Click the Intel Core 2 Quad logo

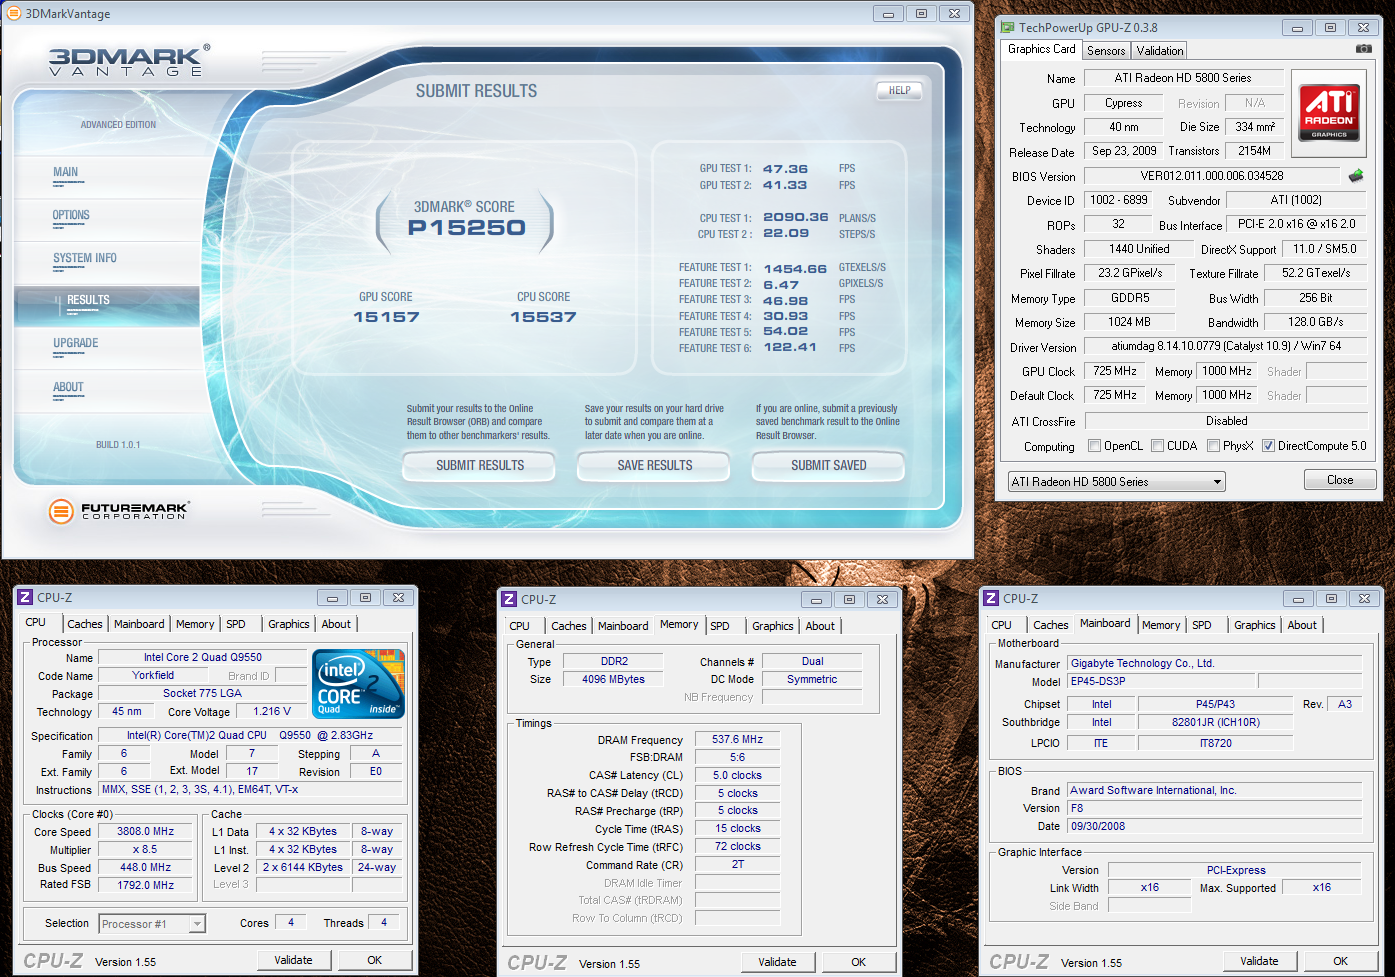point(358,683)
